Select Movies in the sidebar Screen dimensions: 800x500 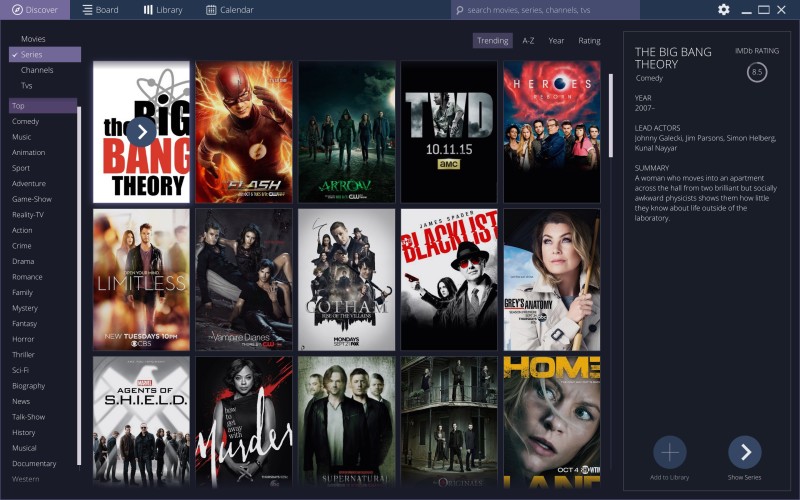(x=33, y=39)
